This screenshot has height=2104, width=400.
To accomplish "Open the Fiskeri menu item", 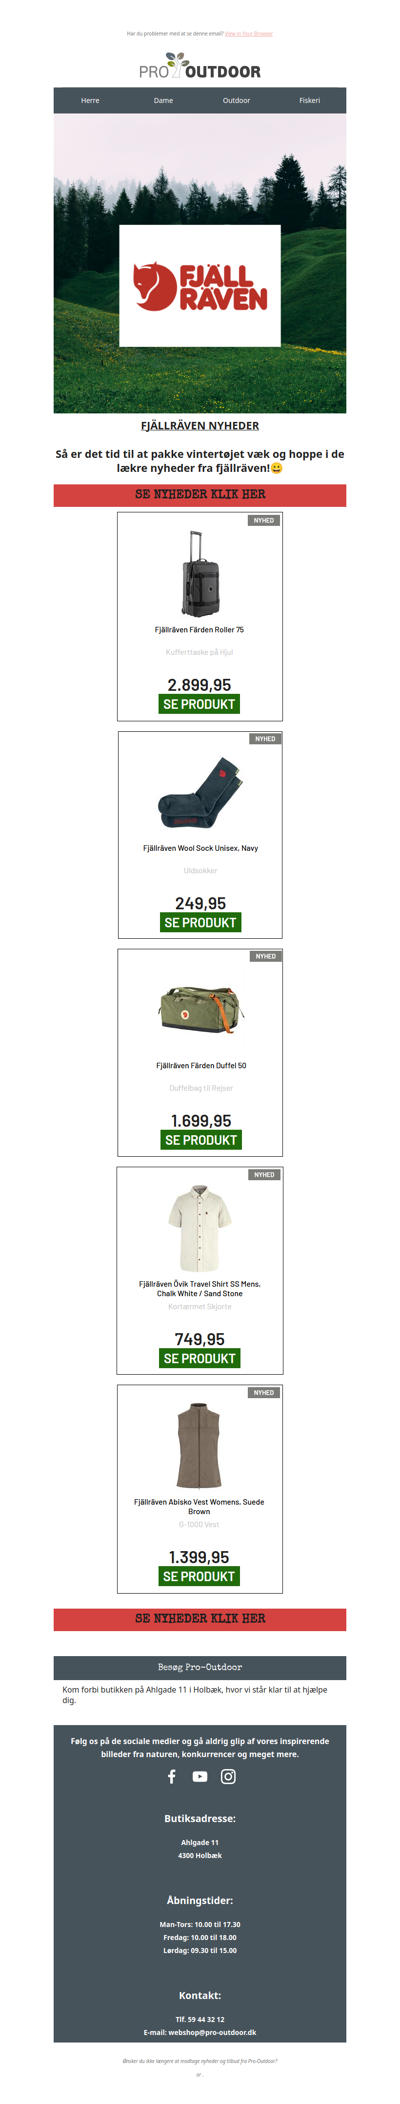I will pyautogui.click(x=310, y=100).
